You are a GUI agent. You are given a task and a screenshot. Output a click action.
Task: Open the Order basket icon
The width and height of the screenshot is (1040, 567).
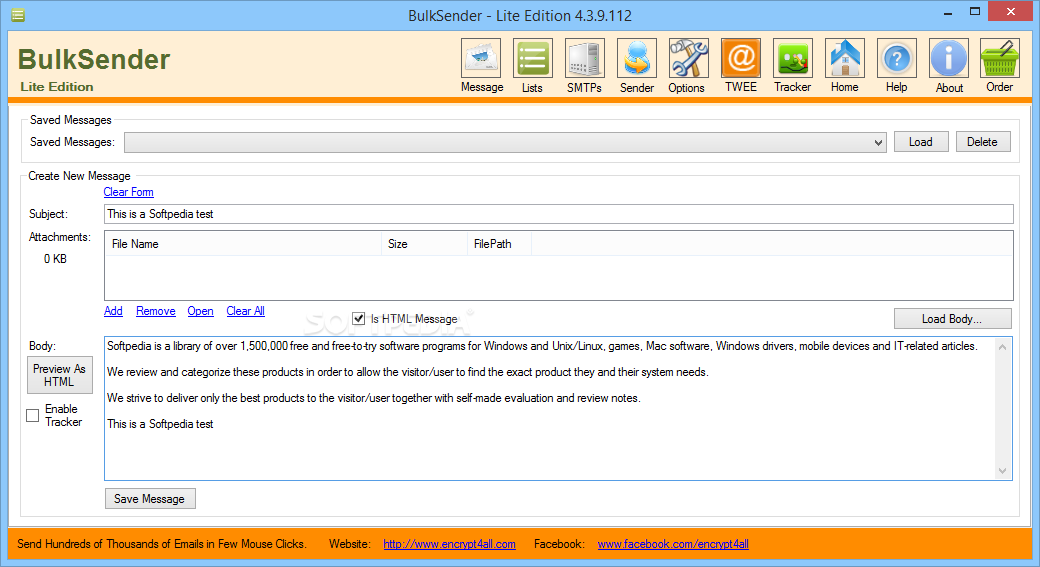1000,58
